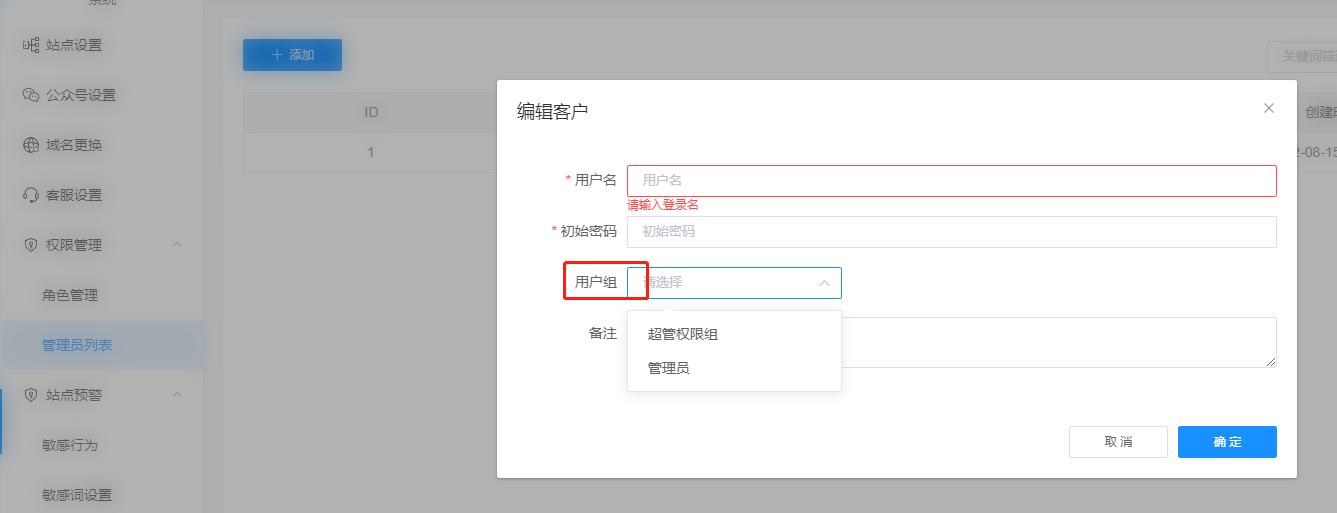Click the 站点预警 shield icon
The width and height of the screenshot is (1337, 513).
(30, 395)
